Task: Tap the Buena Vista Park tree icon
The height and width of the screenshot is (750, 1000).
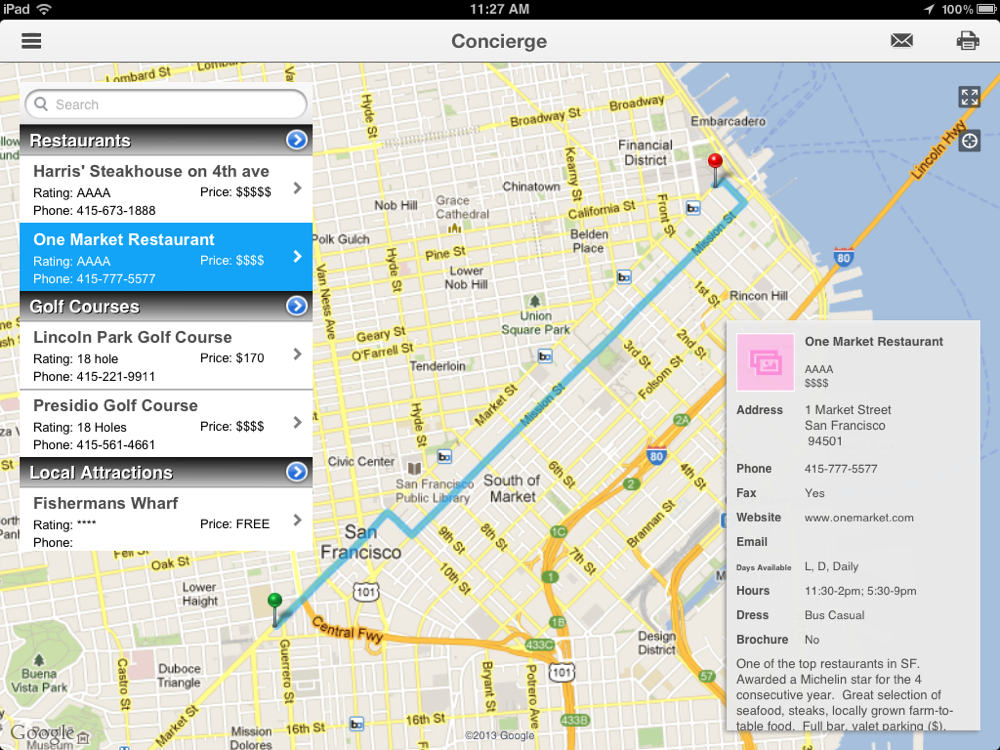Action: pyautogui.click(x=39, y=659)
